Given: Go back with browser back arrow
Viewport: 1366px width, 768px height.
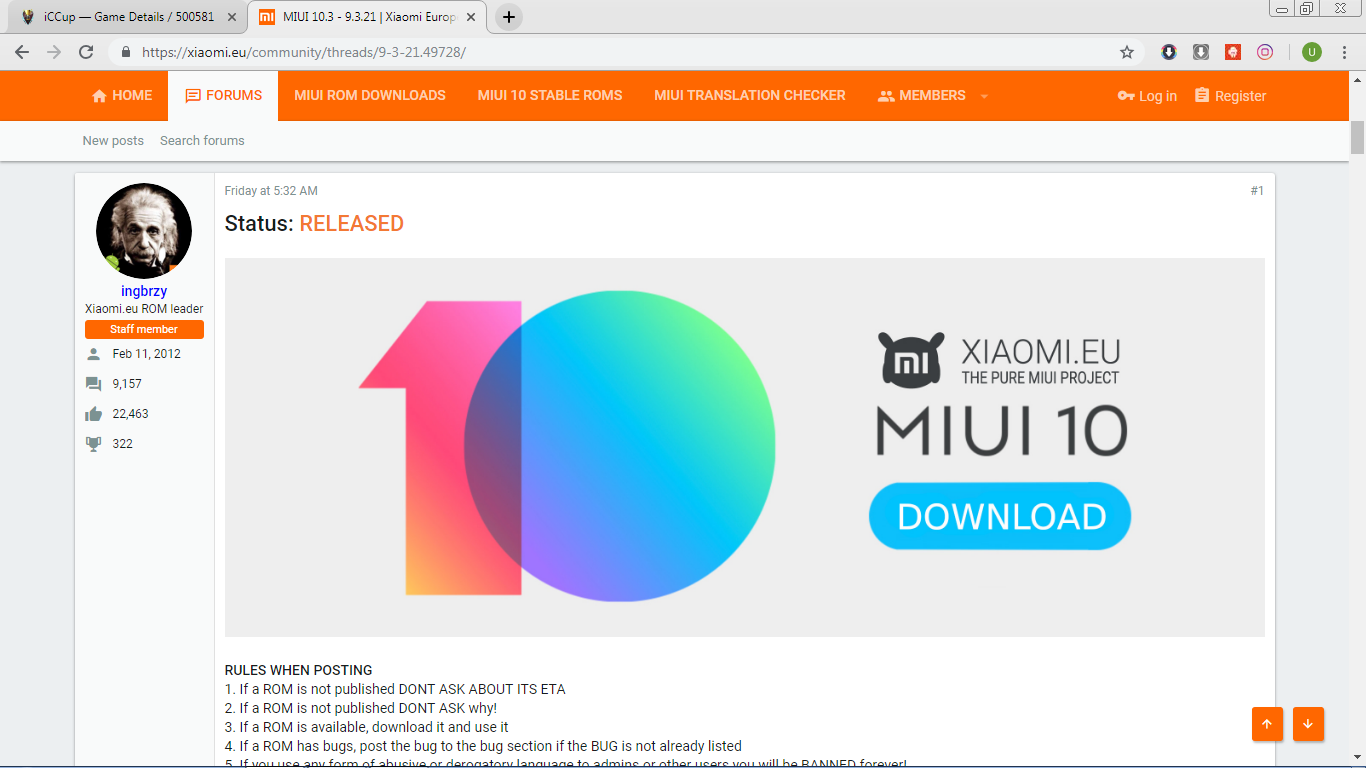Looking at the screenshot, I should [22, 52].
